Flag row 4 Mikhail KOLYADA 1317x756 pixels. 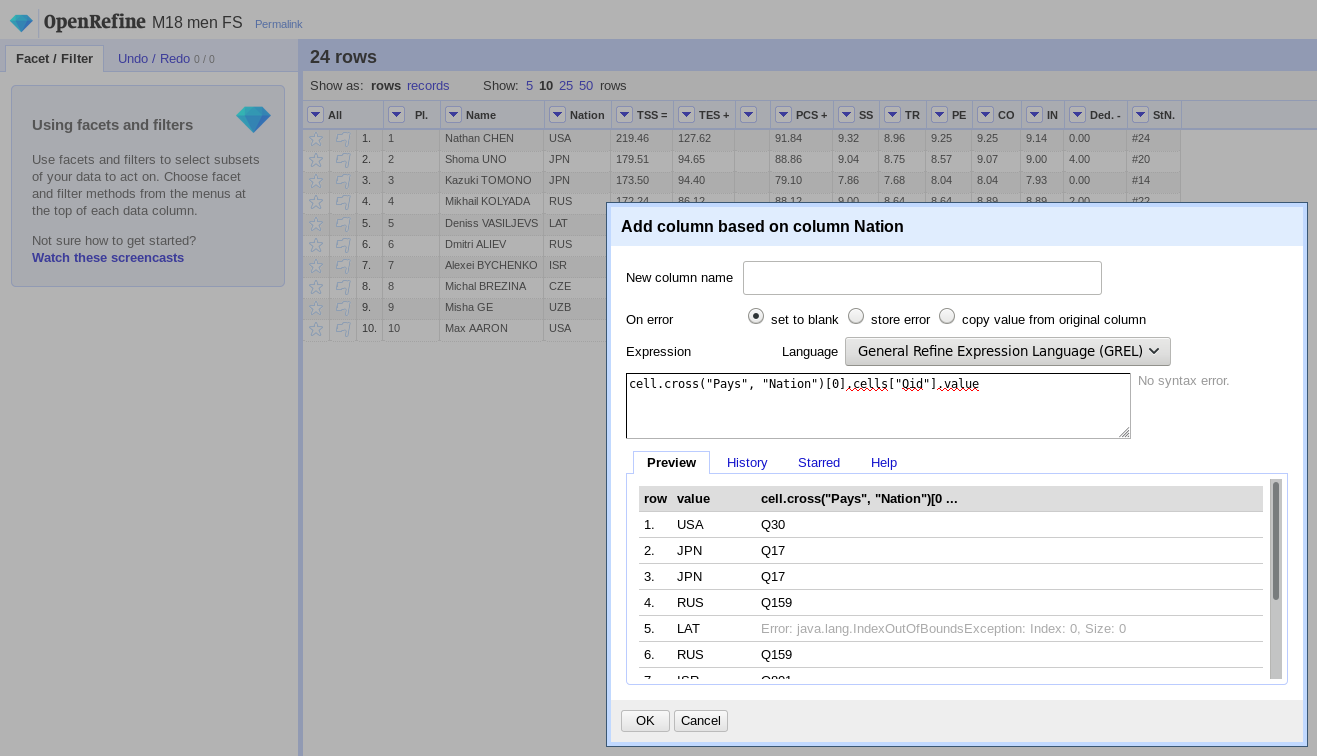(x=343, y=202)
